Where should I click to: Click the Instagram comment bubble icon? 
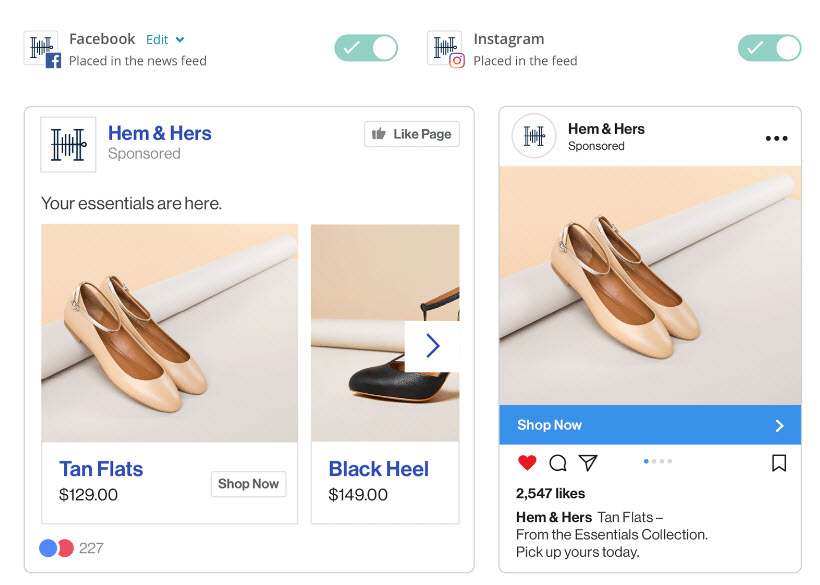[x=558, y=463]
